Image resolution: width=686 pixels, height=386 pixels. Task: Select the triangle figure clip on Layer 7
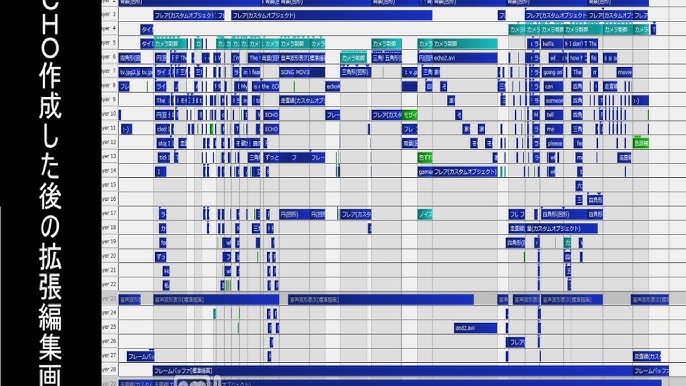tap(355, 72)
